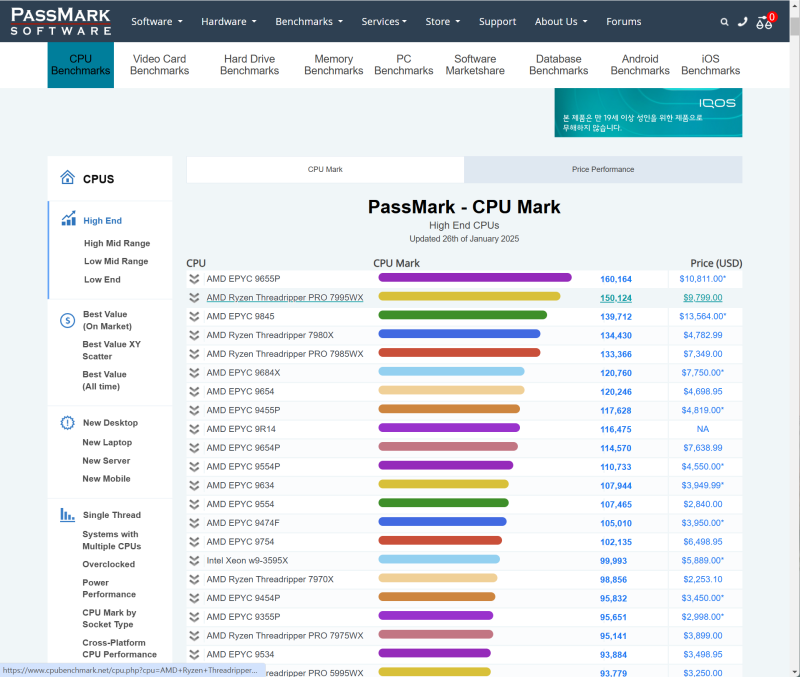
Task: Open the shopping cart icon
Action: (764, 22)
